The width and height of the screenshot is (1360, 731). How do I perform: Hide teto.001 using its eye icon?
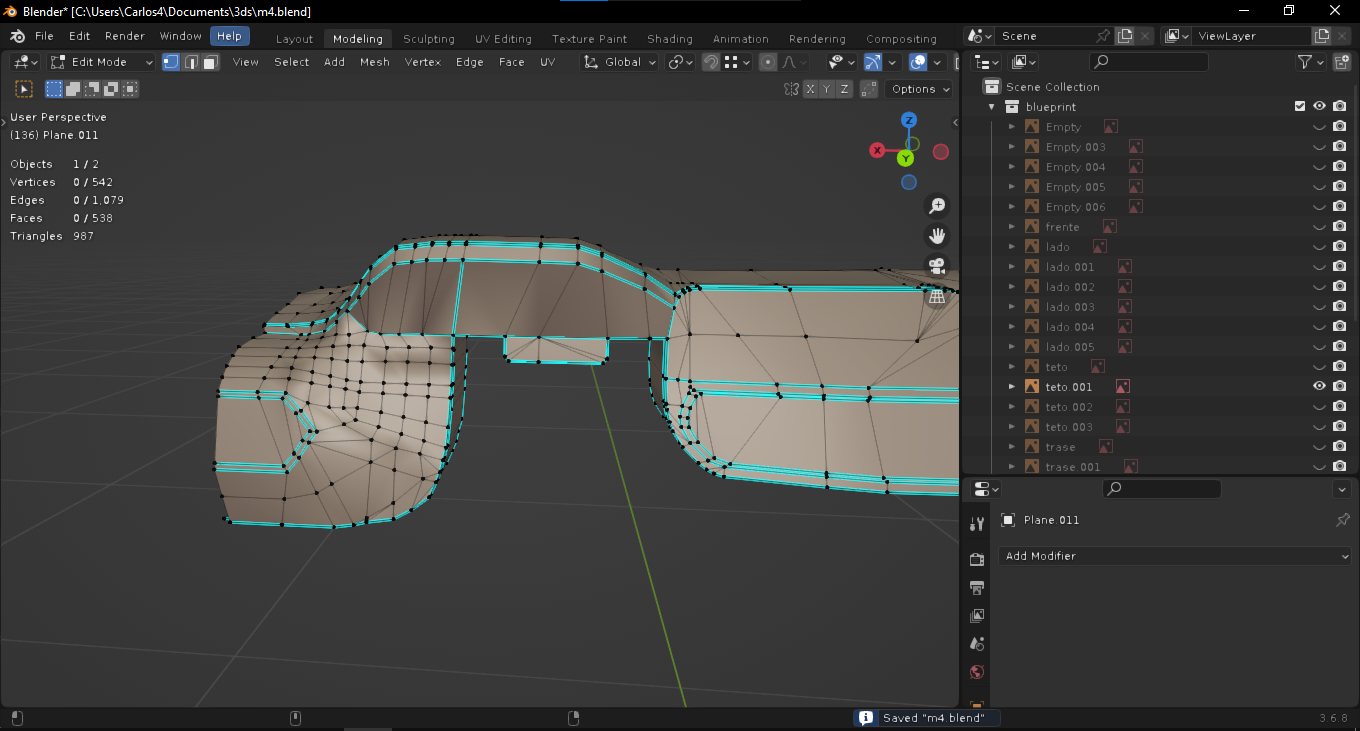tap(1319, 387)
